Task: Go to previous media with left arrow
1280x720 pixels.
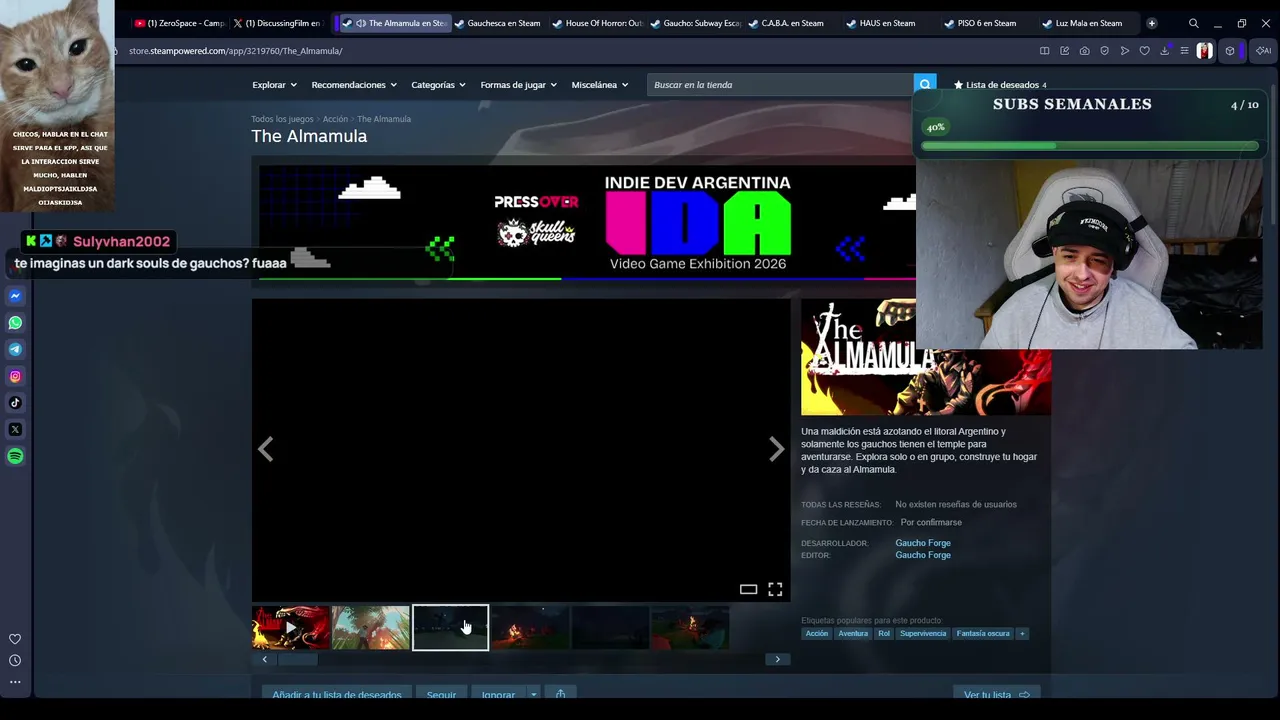Action: click(x=265, y=450)
